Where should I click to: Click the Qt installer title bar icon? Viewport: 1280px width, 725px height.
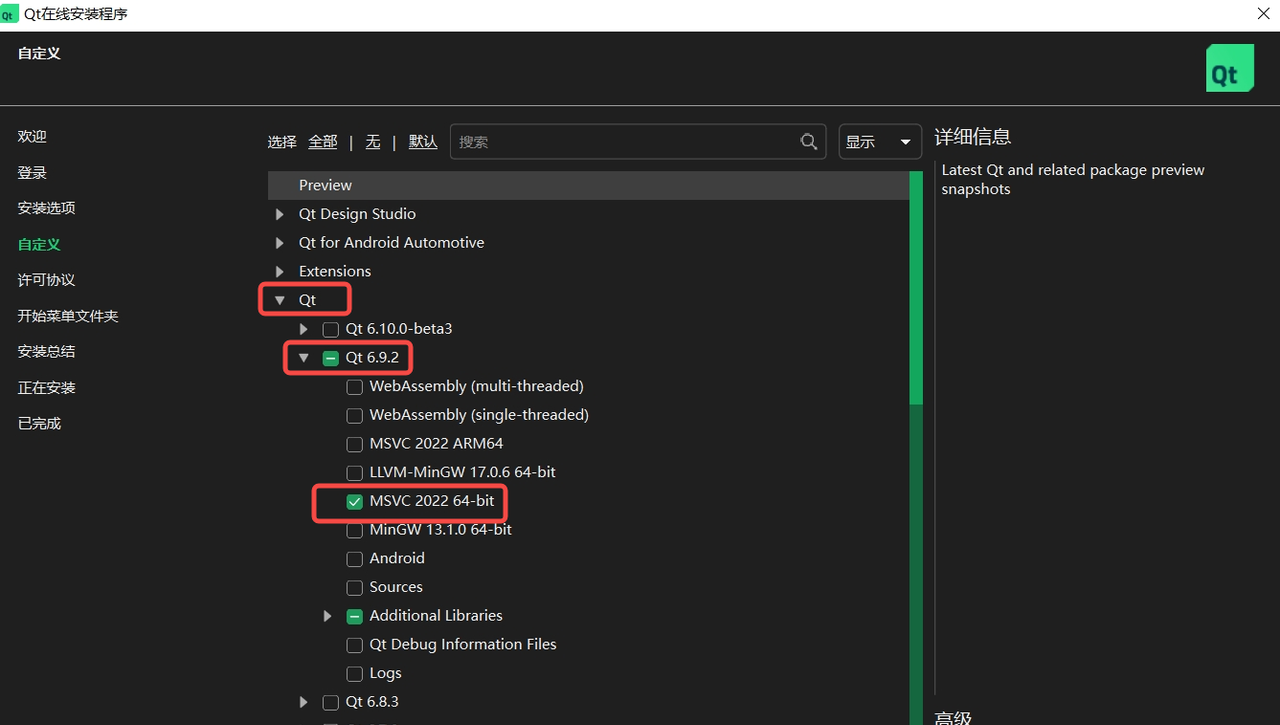pyautogui.click(x=10, y=15)
